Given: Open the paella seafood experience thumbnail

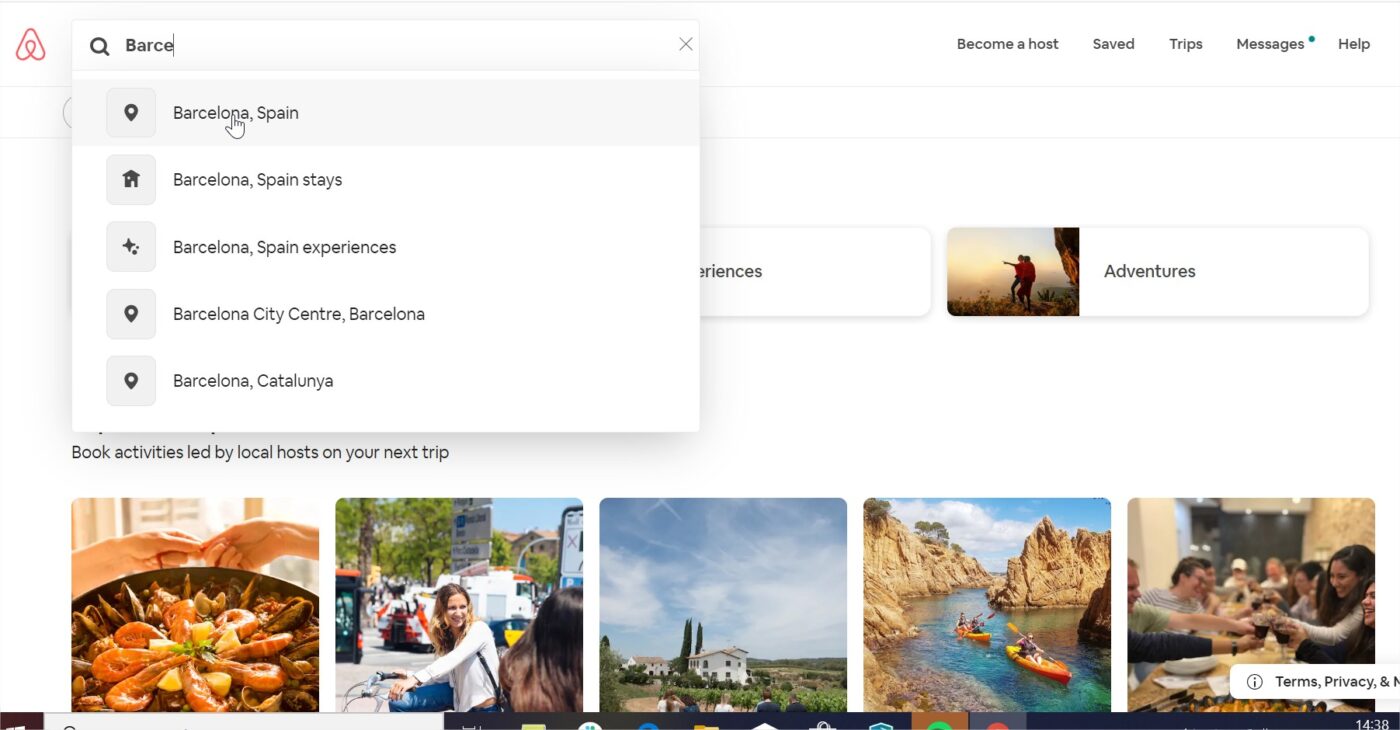Looking at the screenshot, I should click(x=195, y=605).
